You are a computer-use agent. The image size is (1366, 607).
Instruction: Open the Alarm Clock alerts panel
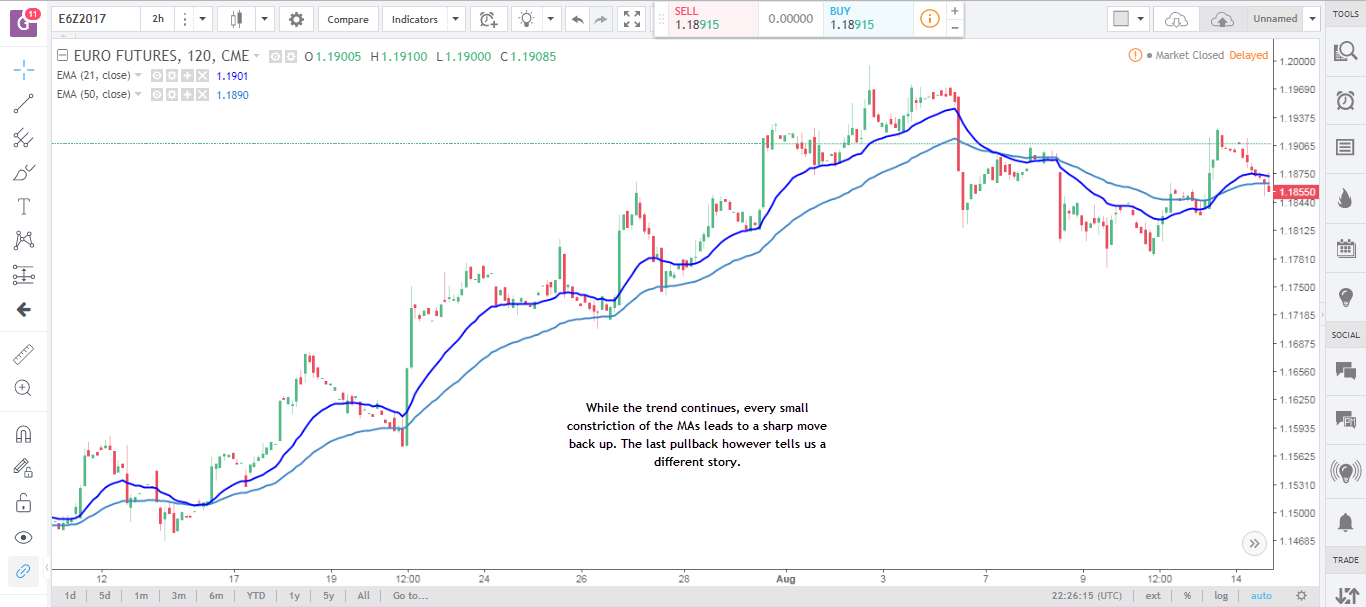coord(1345,100)
